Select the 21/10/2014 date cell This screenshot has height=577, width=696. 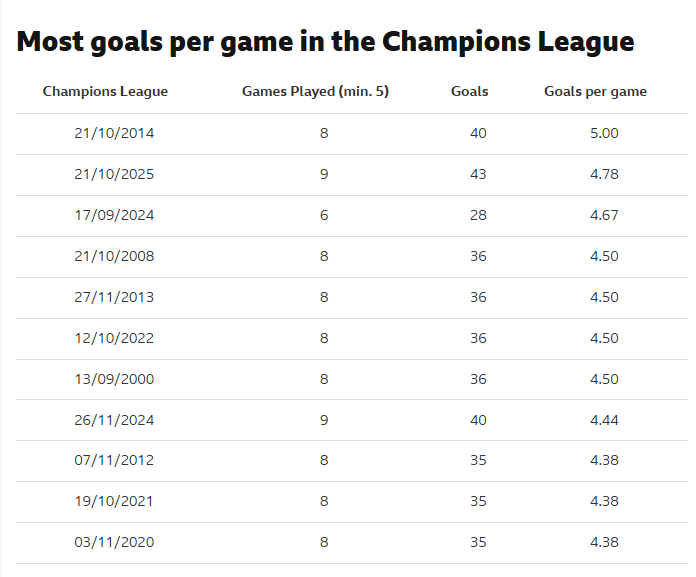114,133
